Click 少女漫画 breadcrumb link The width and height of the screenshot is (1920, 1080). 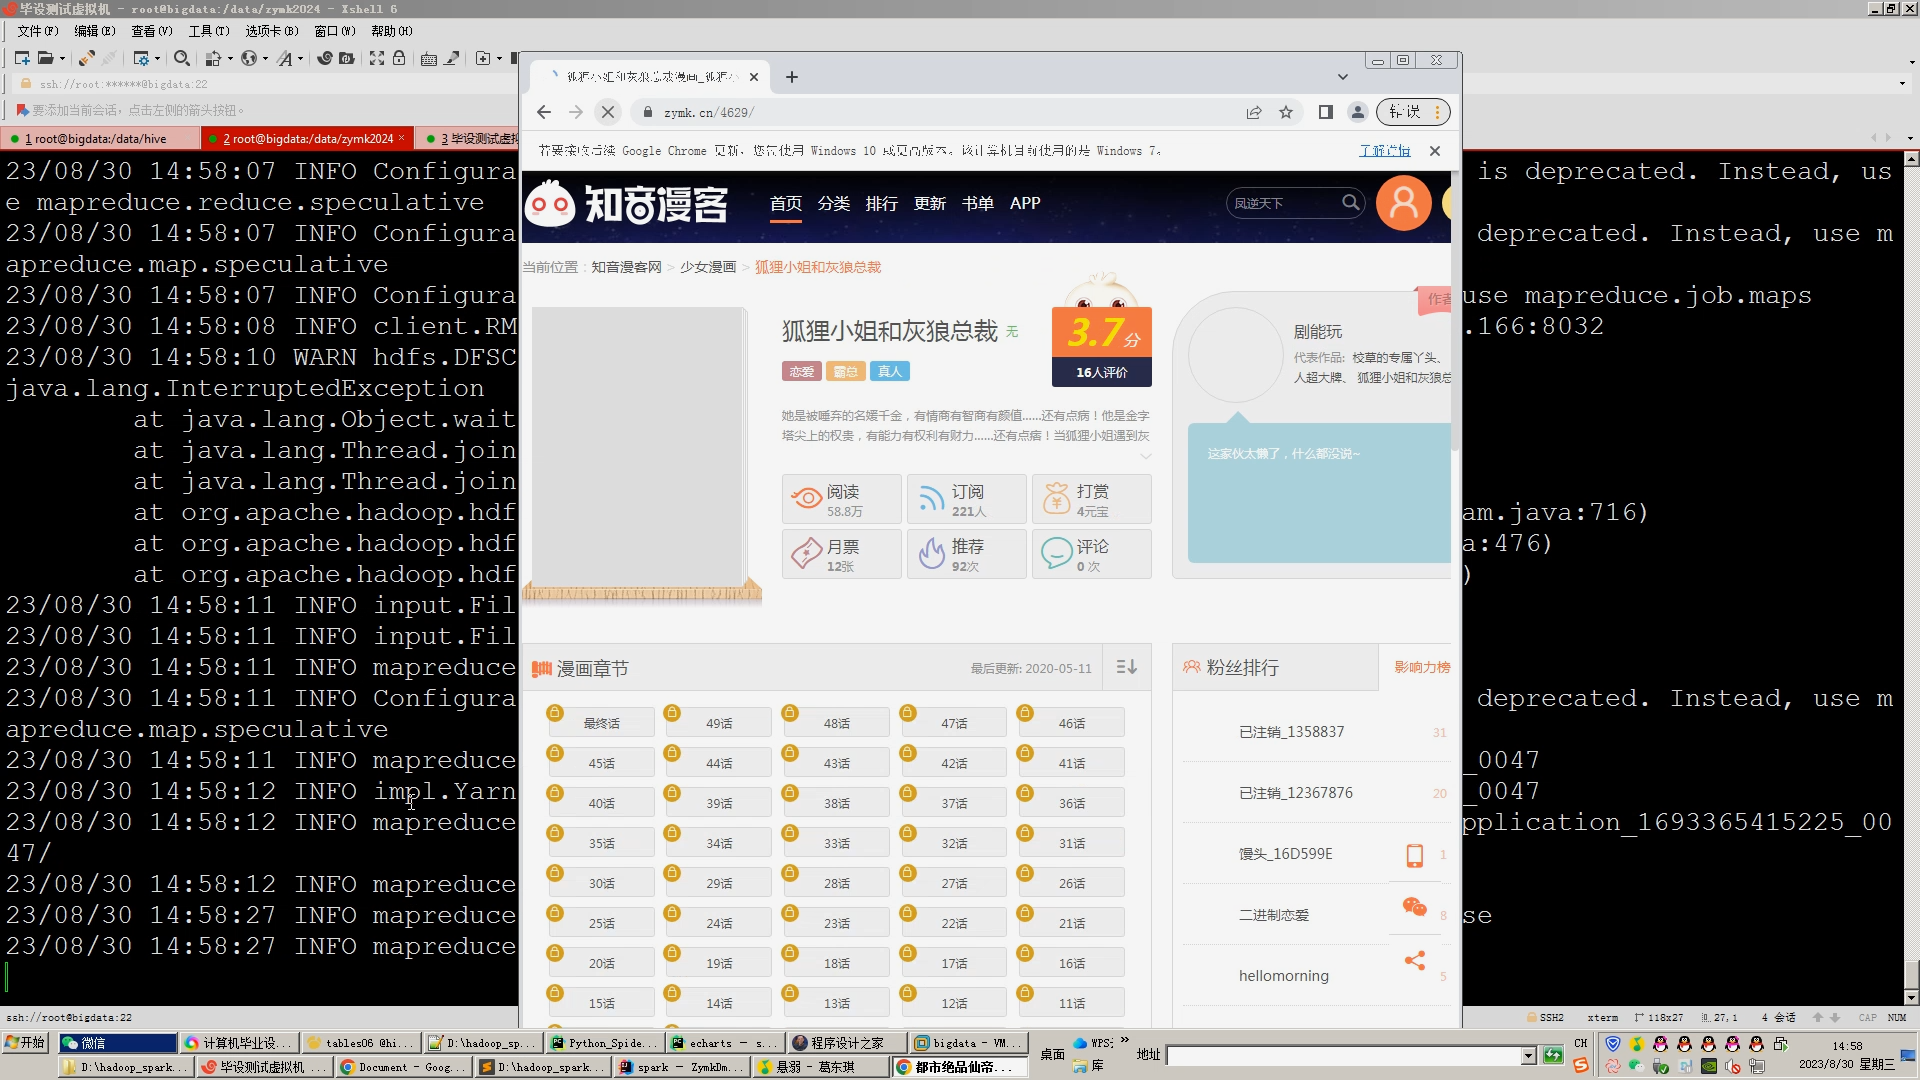[x=707, y=267]
